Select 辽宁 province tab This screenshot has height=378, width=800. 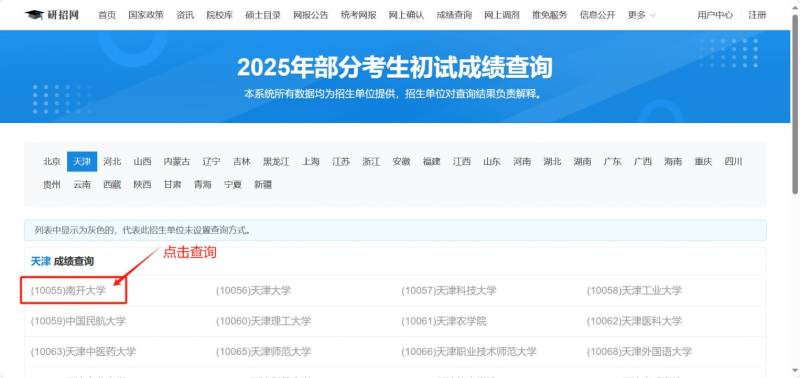[211, 162]
